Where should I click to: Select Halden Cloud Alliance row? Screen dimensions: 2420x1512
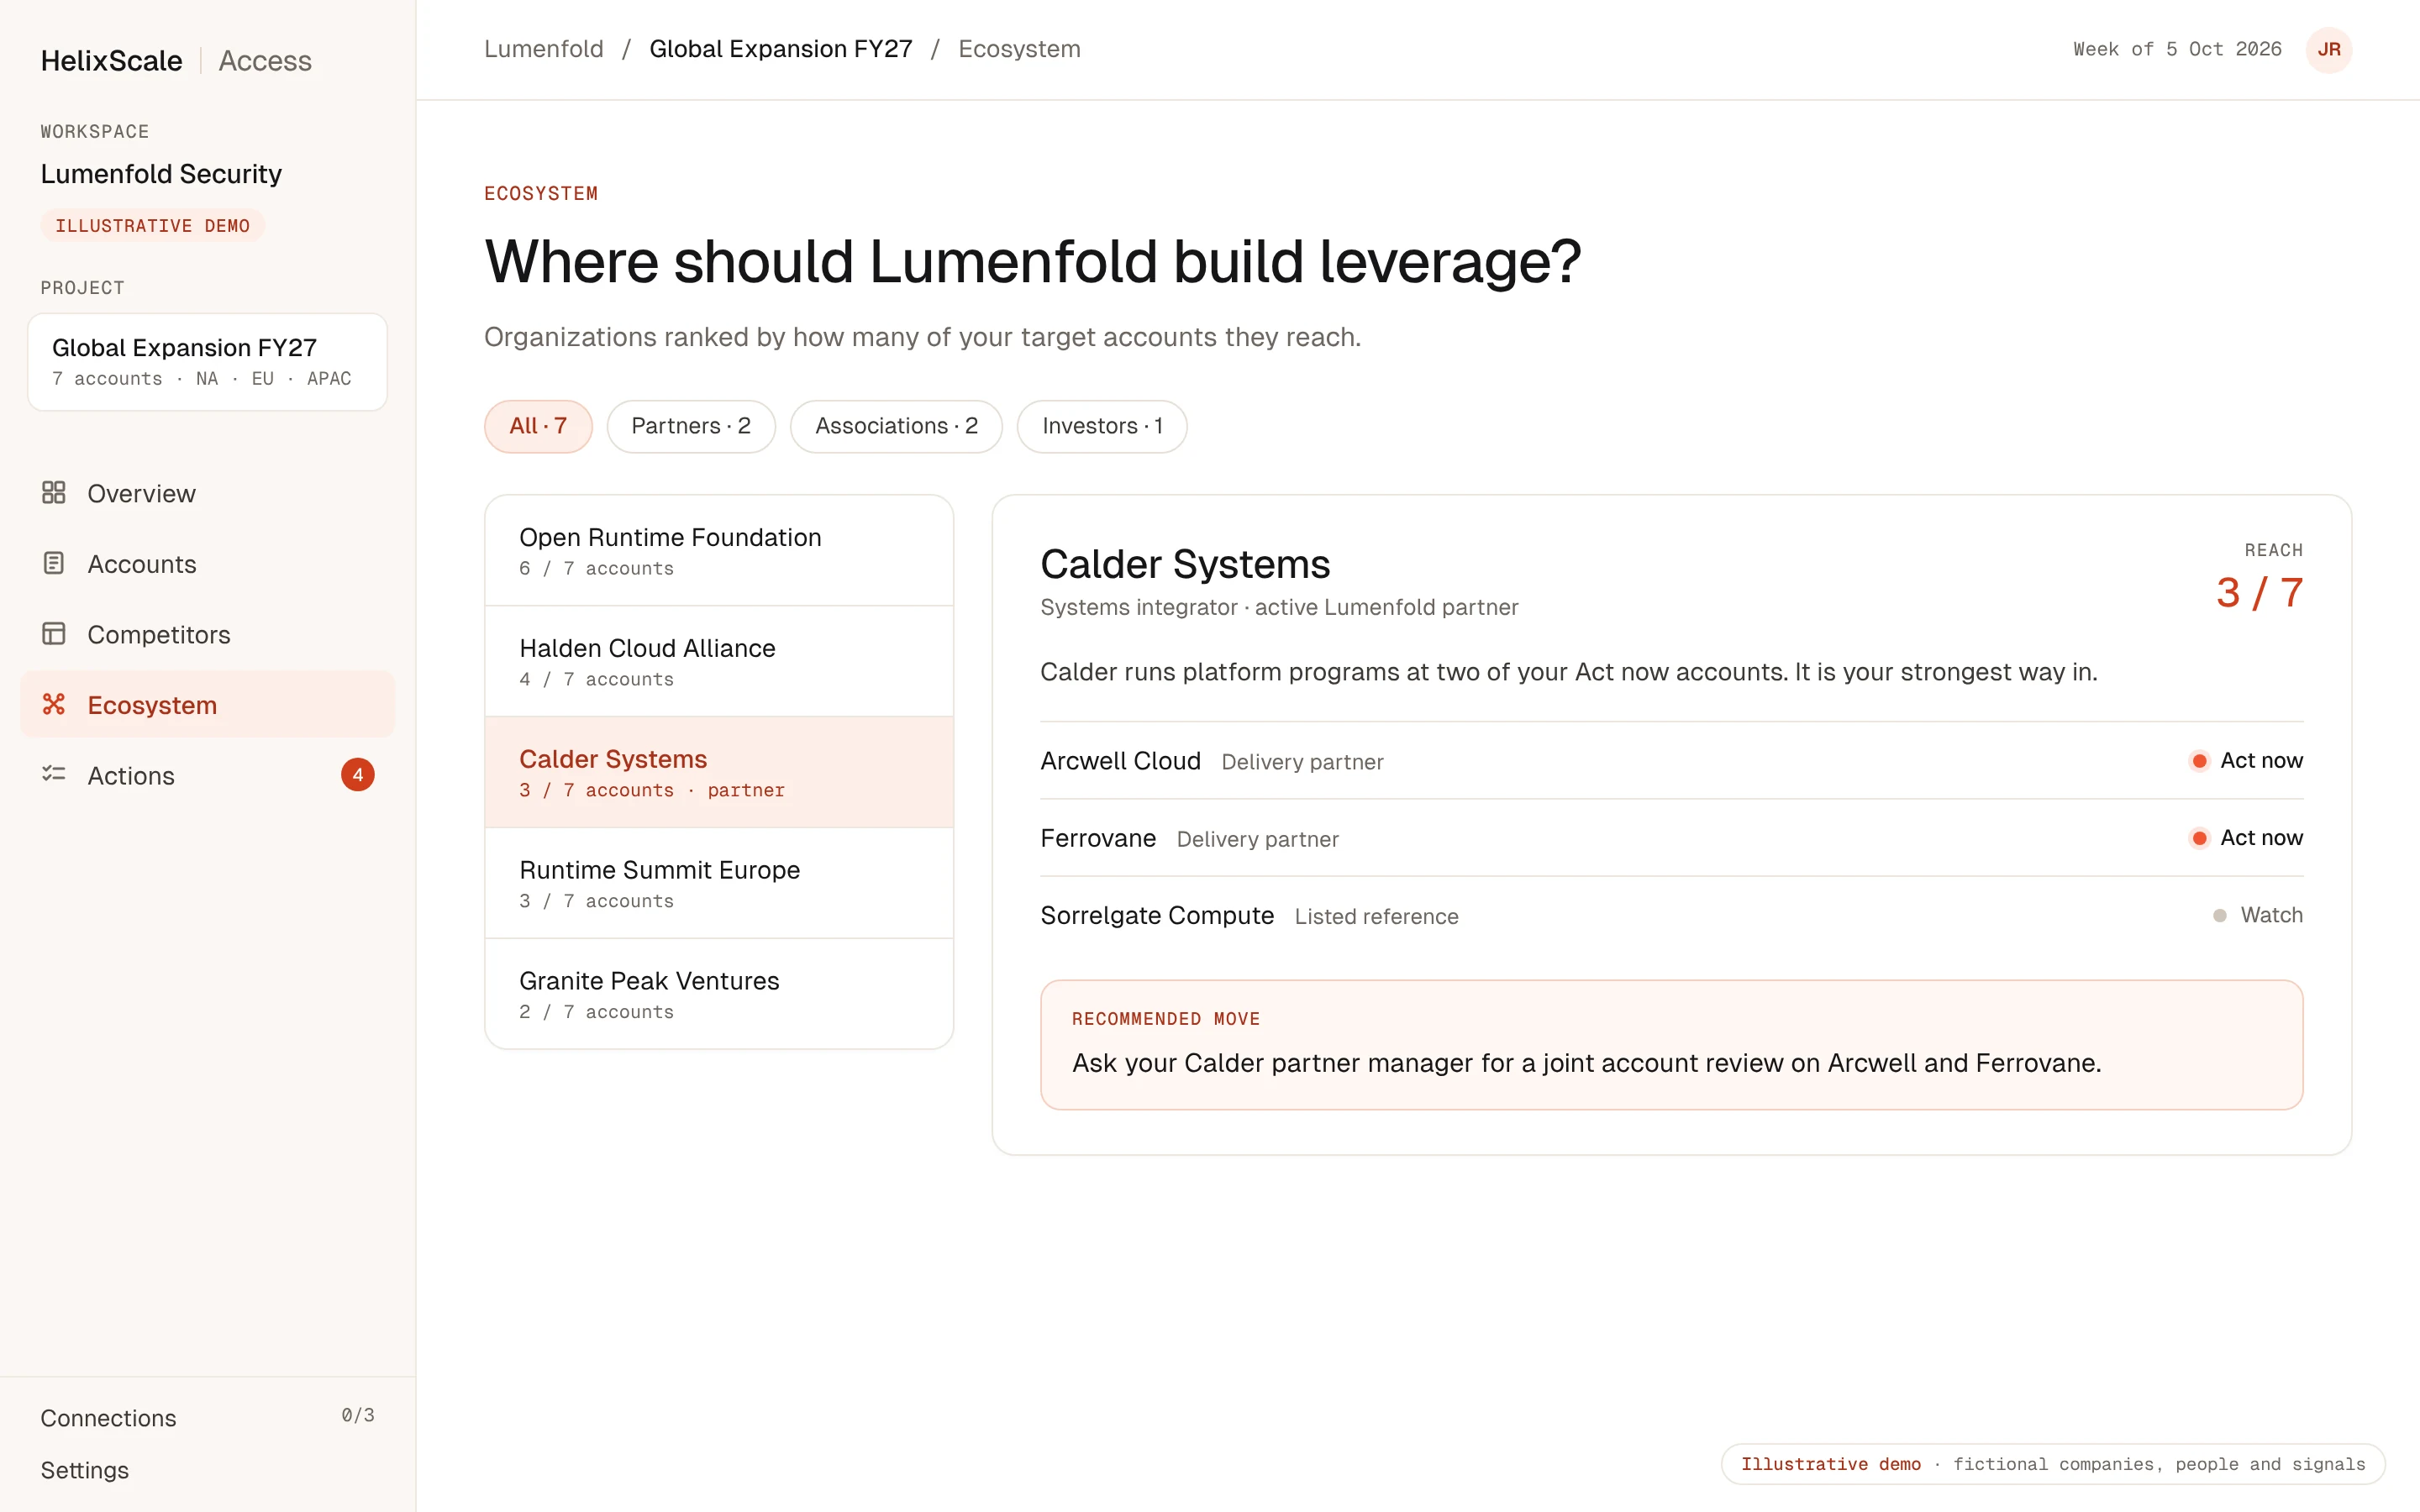pyautogui.click(x=719, y=662)
